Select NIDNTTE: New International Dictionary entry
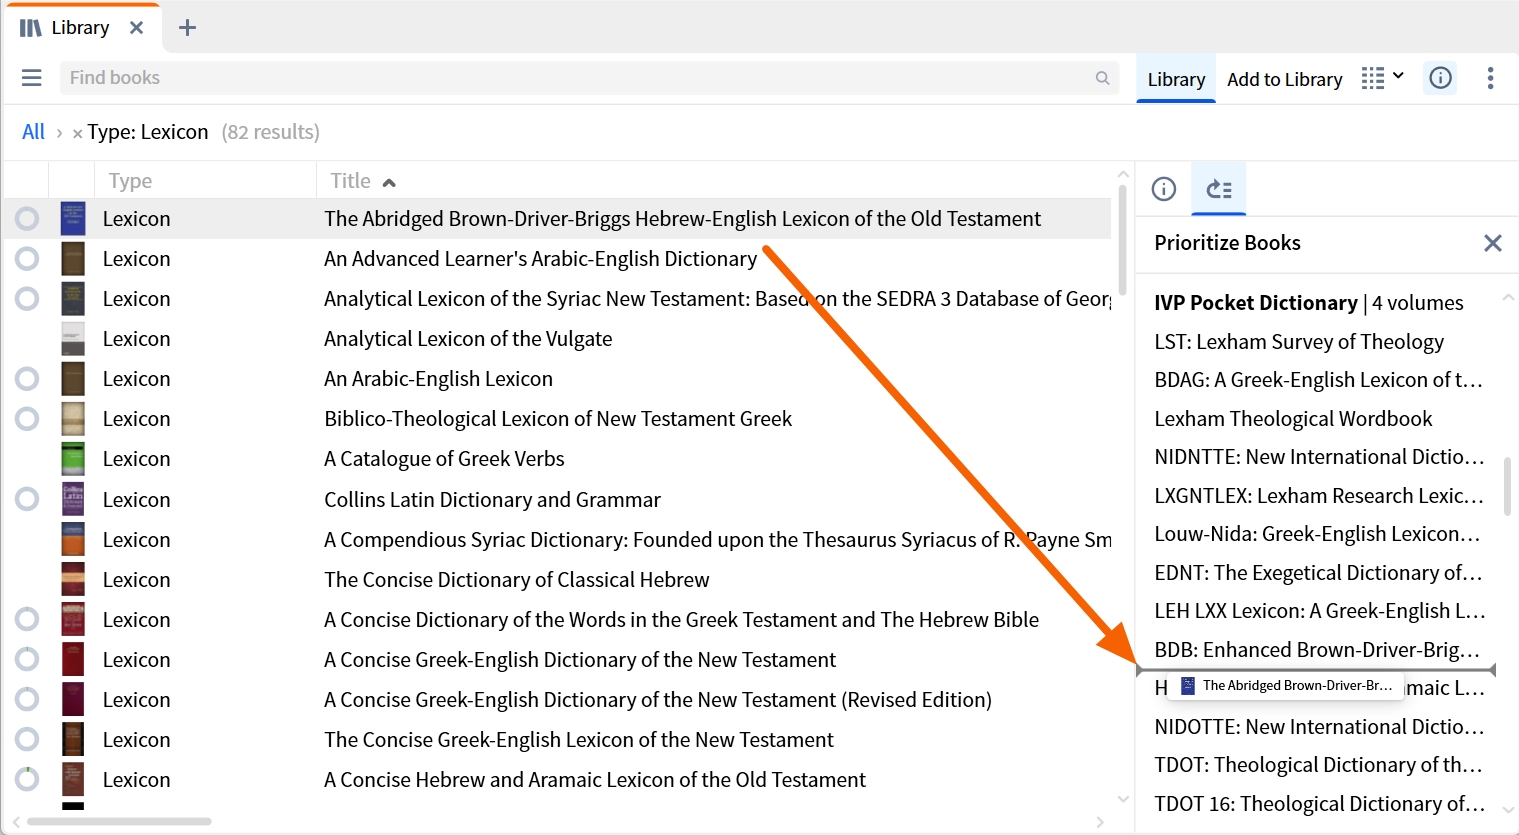 tap(1319, 457)
